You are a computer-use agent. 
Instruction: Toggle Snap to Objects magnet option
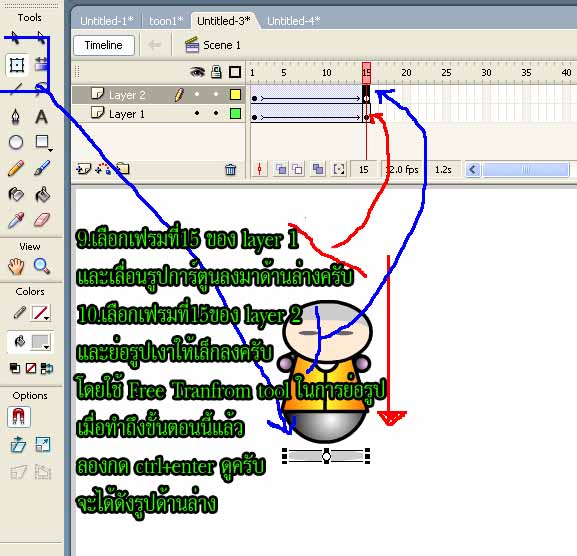click(18, 417)
